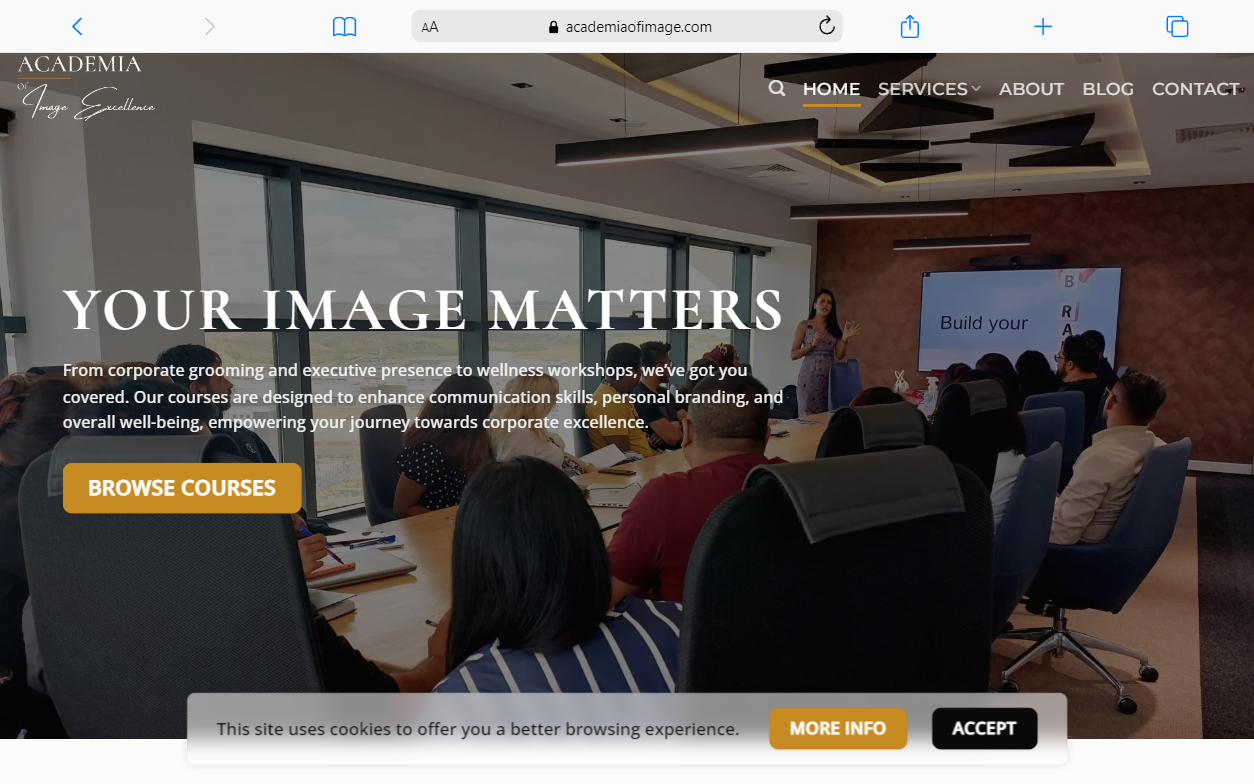
Task: Click the BROWSE COURSES button
Action: (x=182, y=488)
